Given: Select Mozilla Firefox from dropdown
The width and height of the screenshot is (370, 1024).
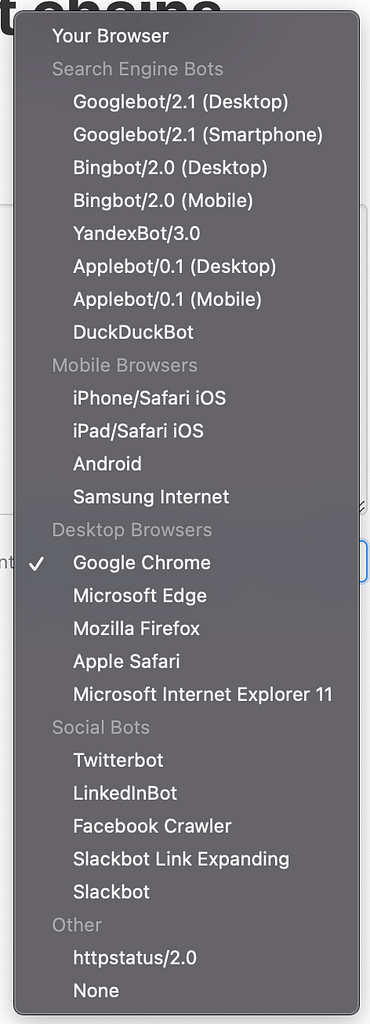Looking at the screenshot, I should point(187,628).
